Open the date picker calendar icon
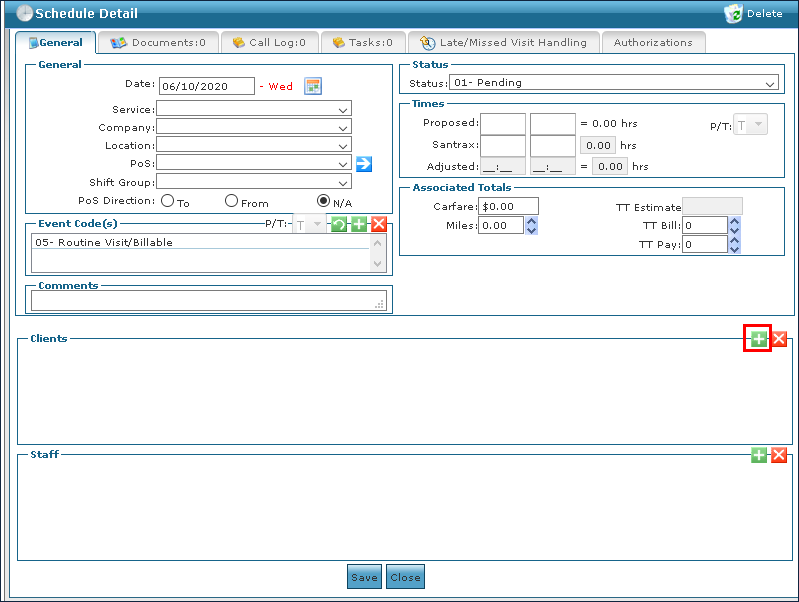The image size is (799, 602). [x=313, y=86]
